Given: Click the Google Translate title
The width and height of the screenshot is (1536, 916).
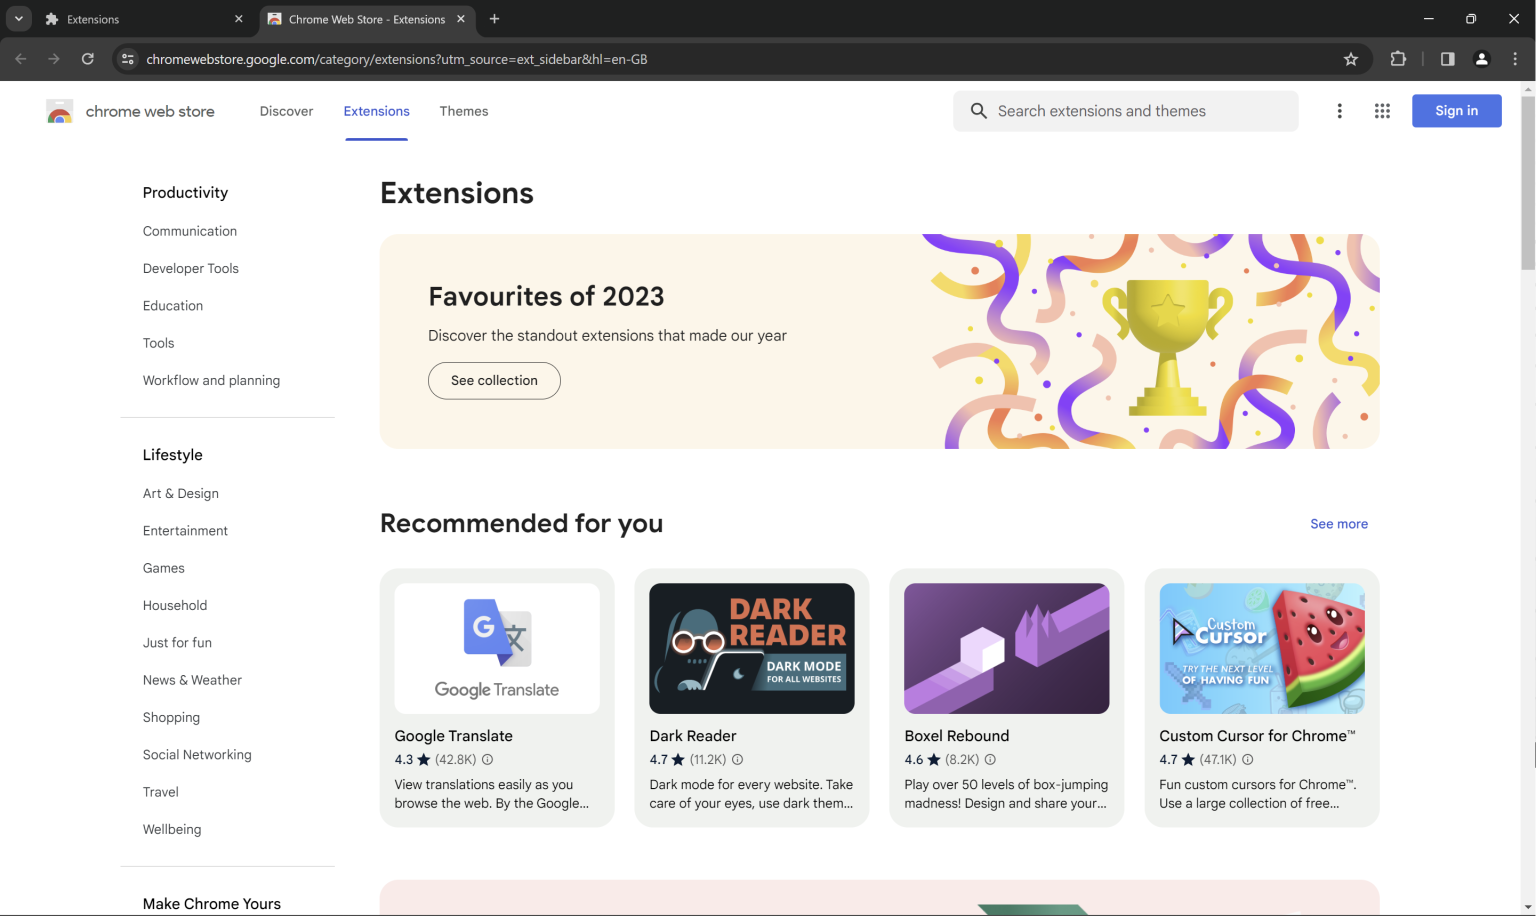Looking at the screenshot, I should [454, 736].
